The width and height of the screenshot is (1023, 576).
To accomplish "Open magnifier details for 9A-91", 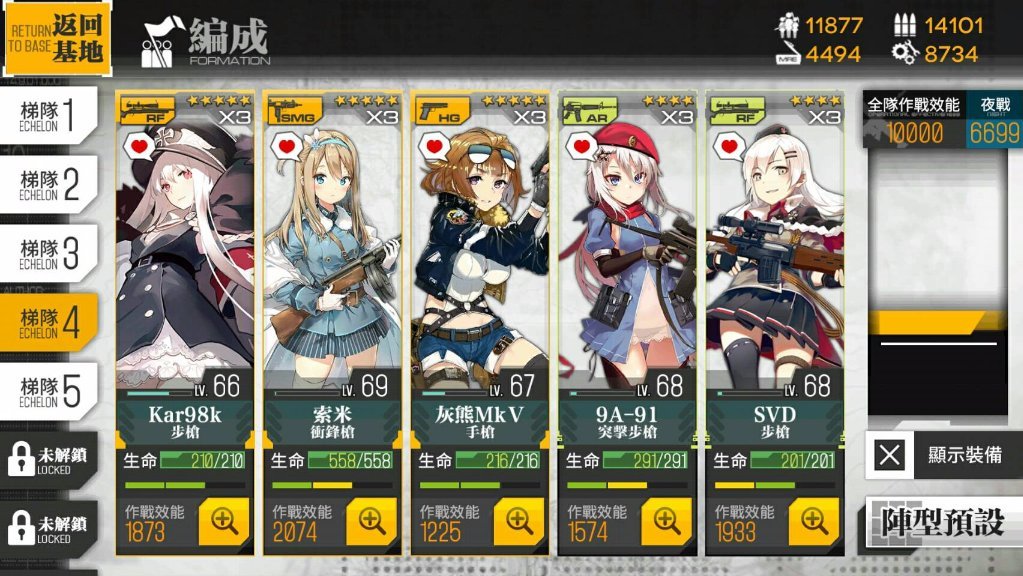I will pyautogui.click(x=666, y=521).
